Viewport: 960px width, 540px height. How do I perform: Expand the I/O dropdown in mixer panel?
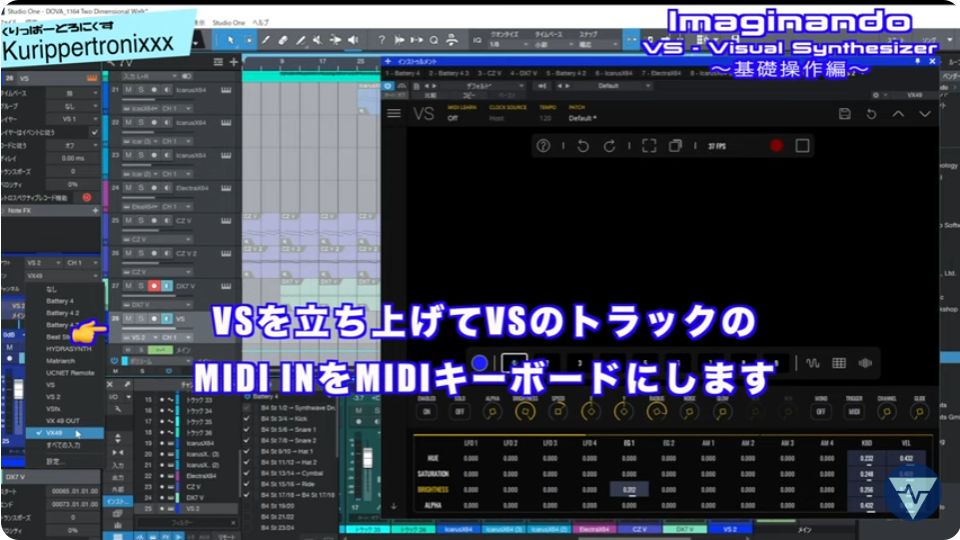[x=118, y=397]
